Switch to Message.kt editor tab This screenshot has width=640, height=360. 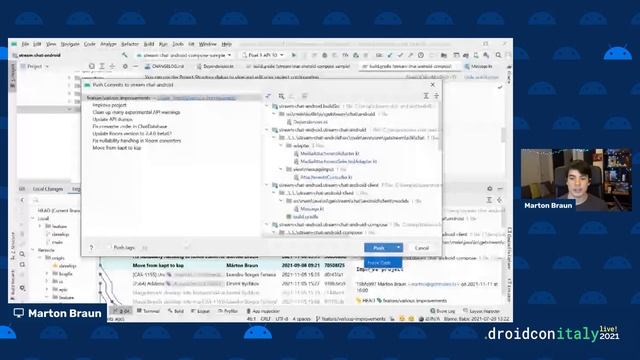(478, 66)
